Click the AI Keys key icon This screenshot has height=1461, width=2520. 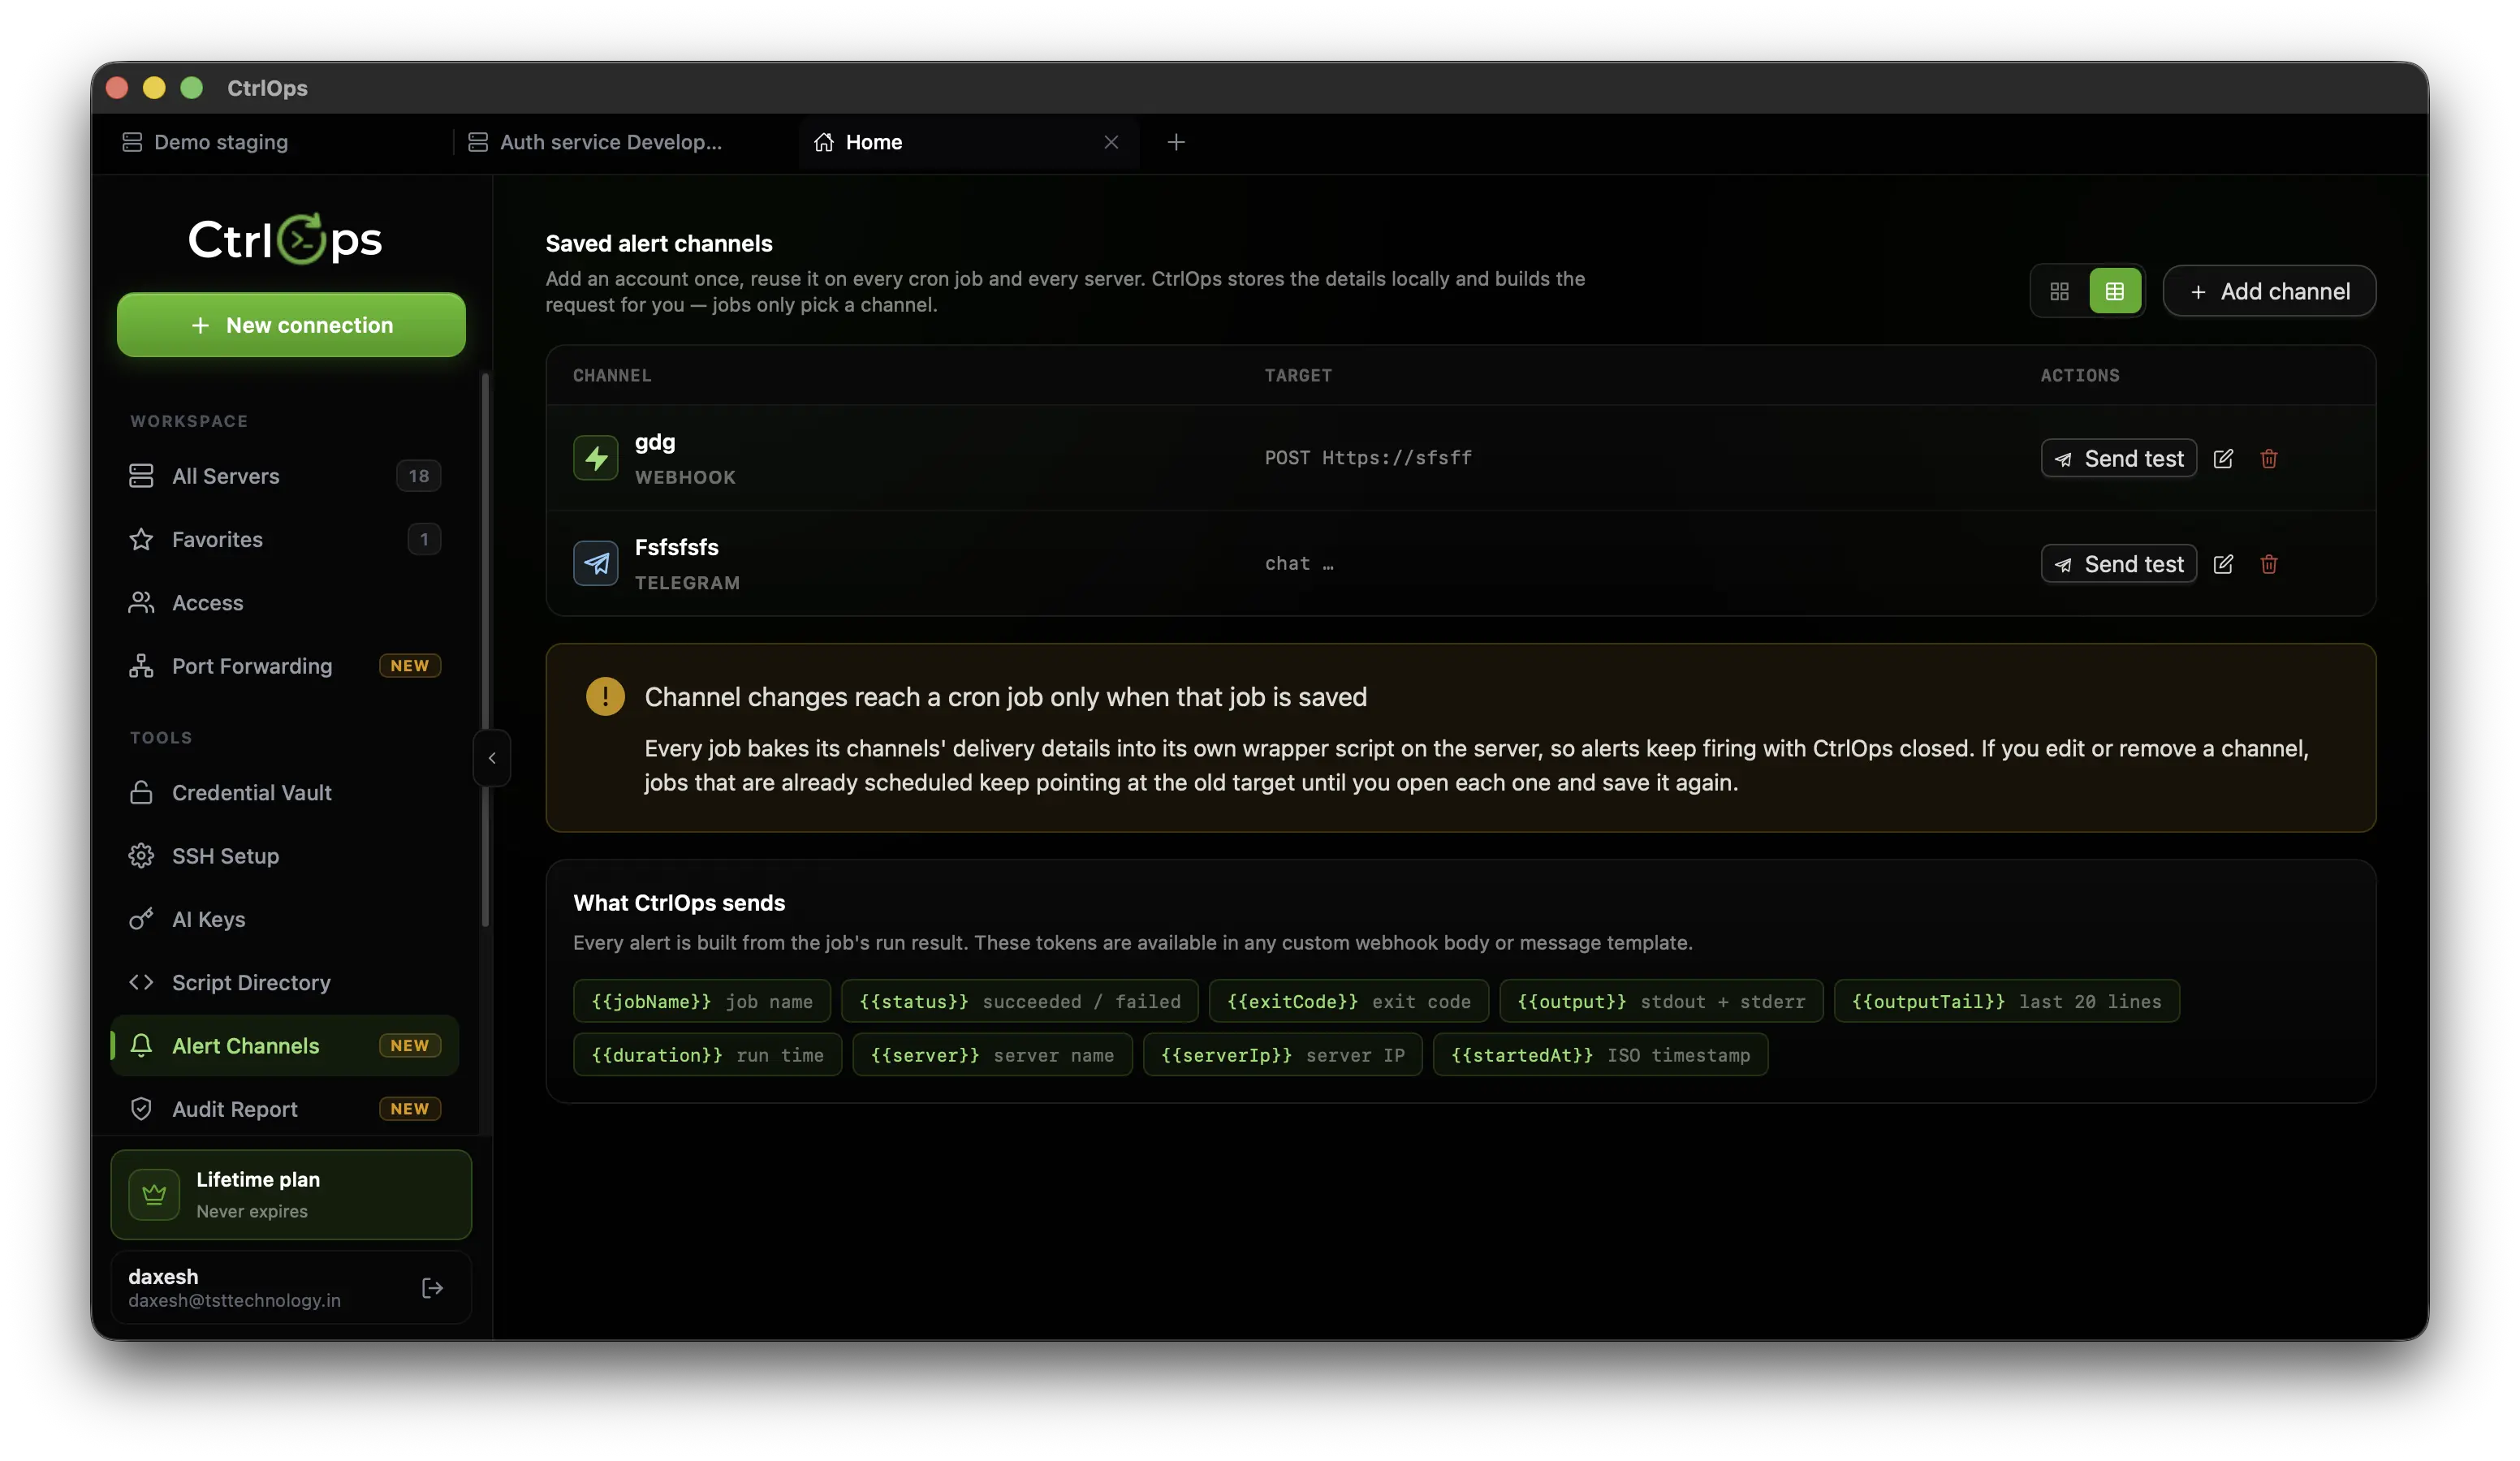pyautogui.click(x=141, y=919)
